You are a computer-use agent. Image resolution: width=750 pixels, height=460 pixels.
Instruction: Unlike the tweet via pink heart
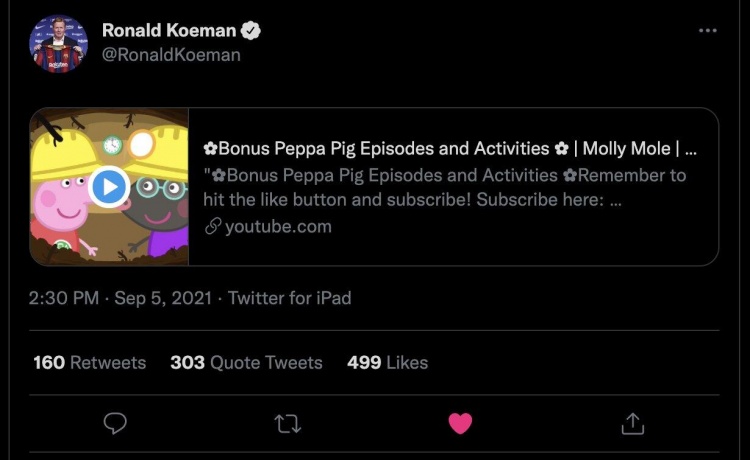460,424
